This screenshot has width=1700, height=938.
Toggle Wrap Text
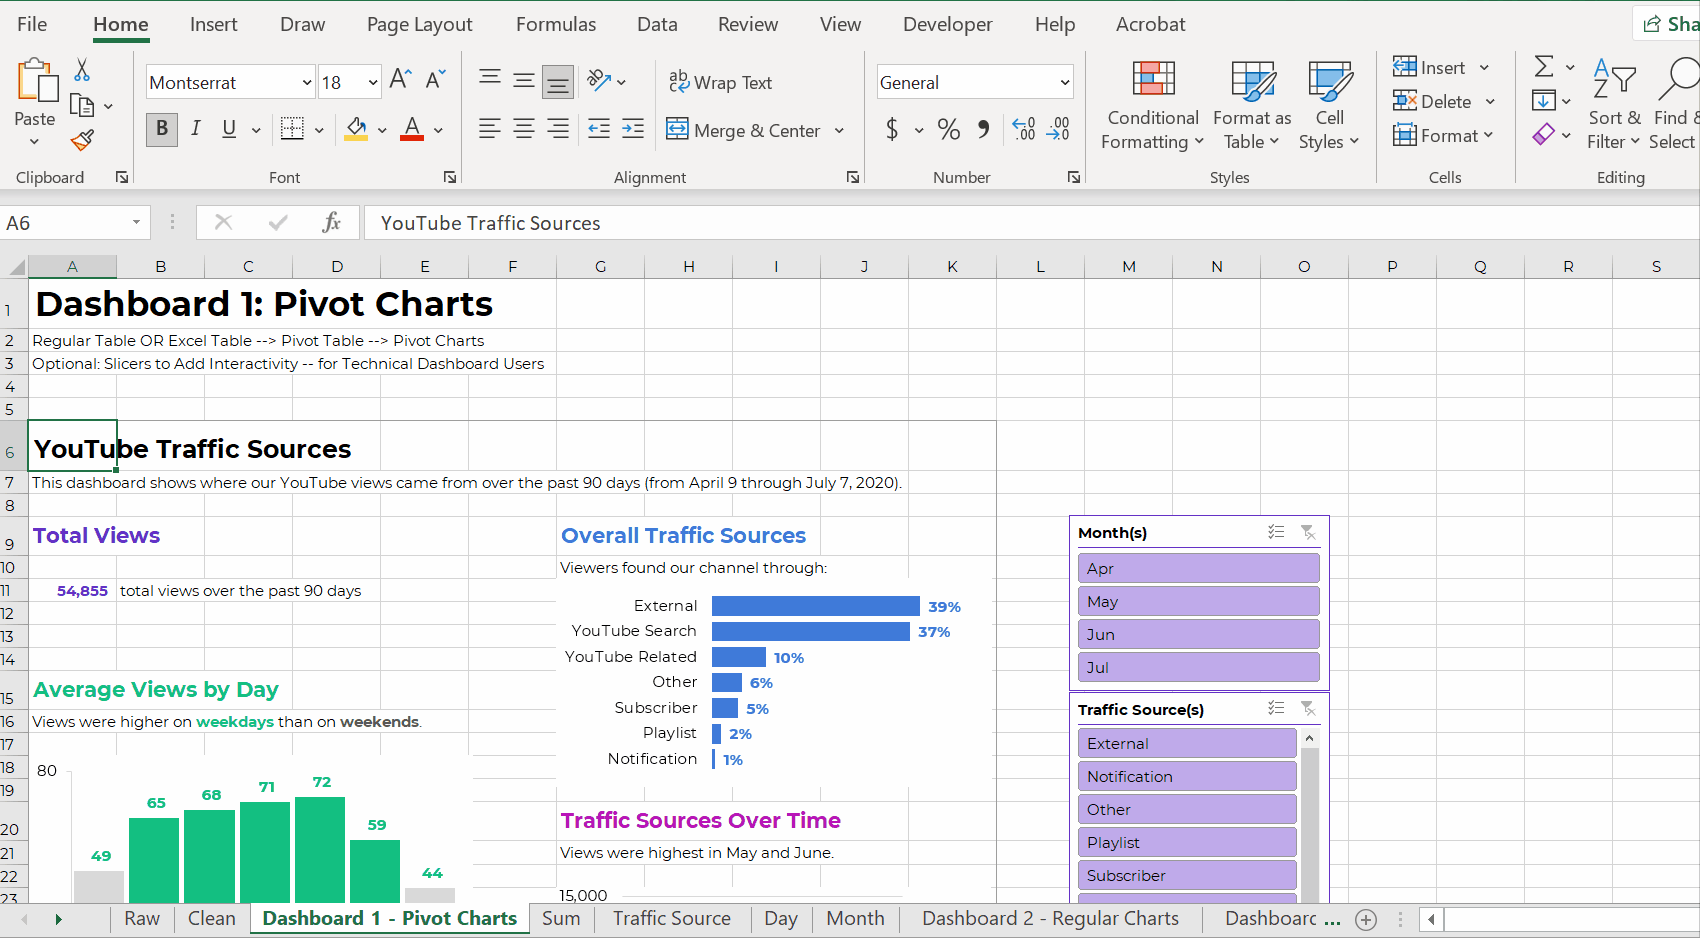[720, 82]
